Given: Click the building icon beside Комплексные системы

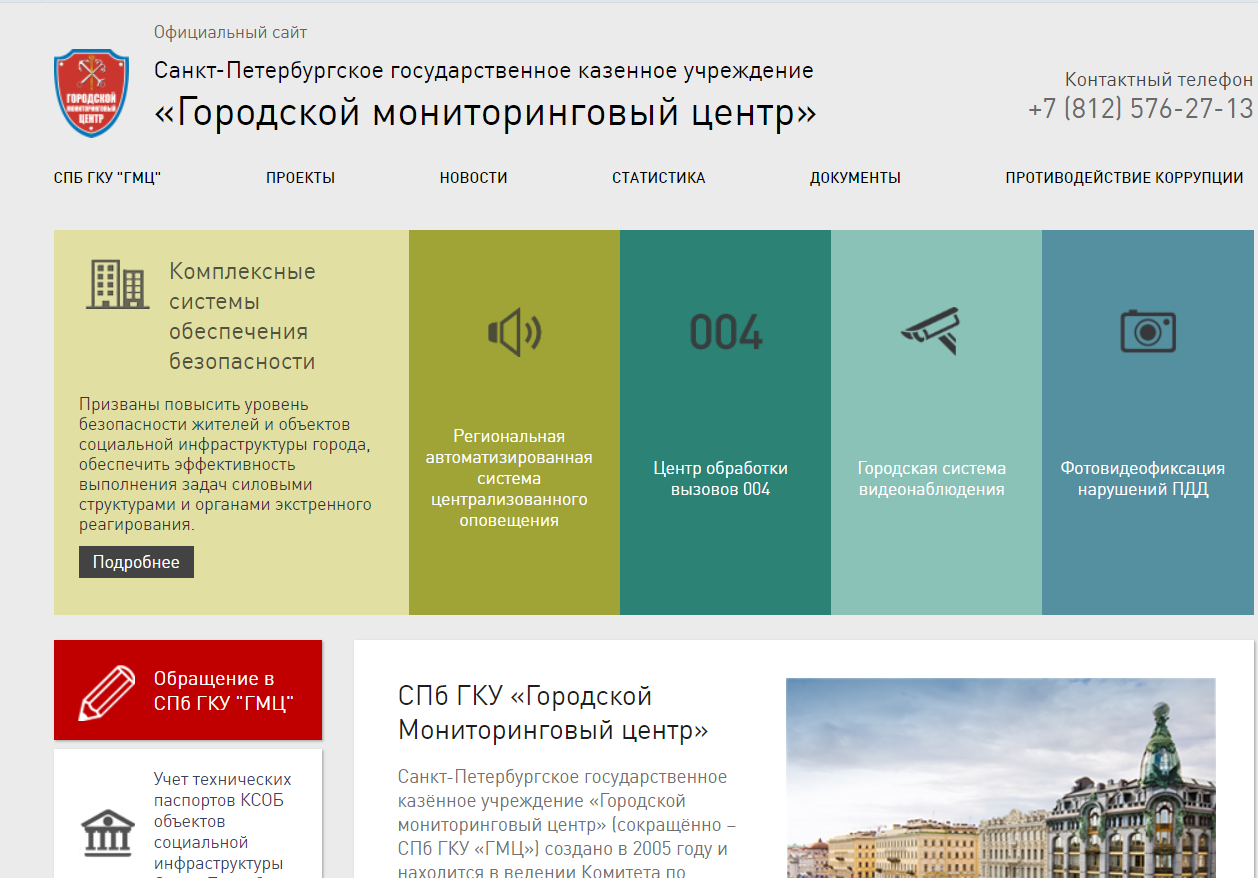Looking at the screenshot, I should pos(117,284).
